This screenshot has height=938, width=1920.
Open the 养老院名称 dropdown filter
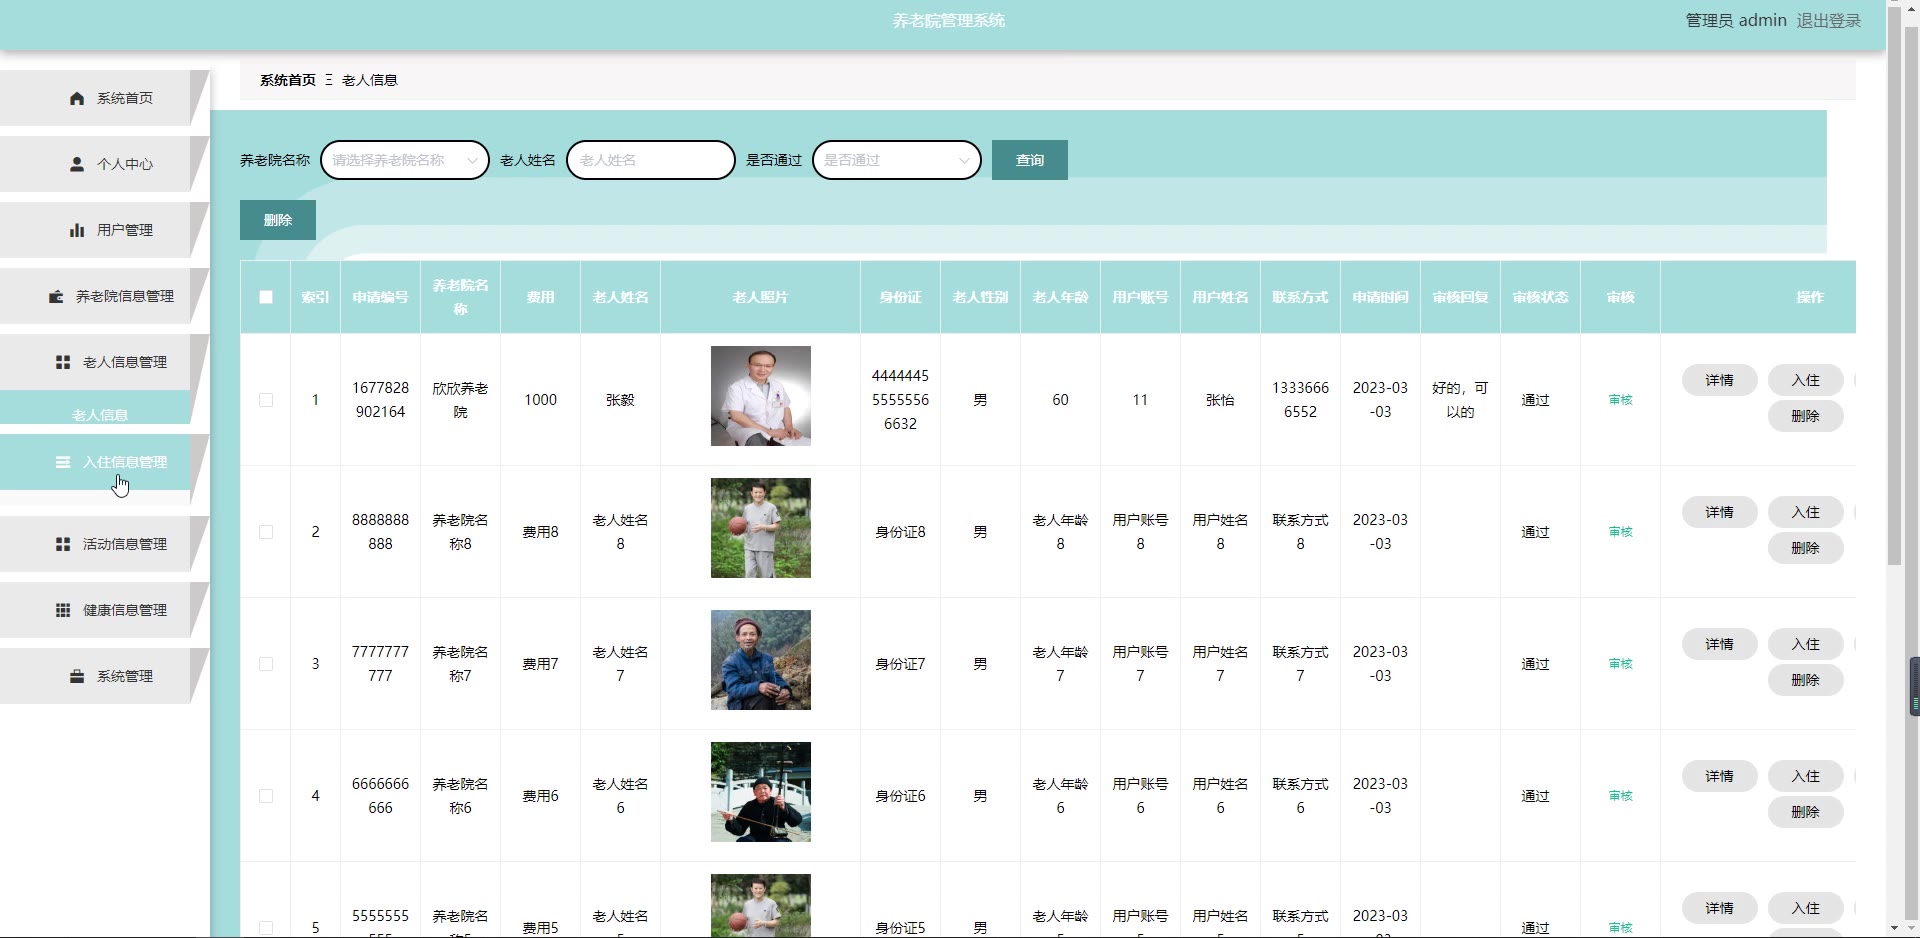tap(404, 160)
